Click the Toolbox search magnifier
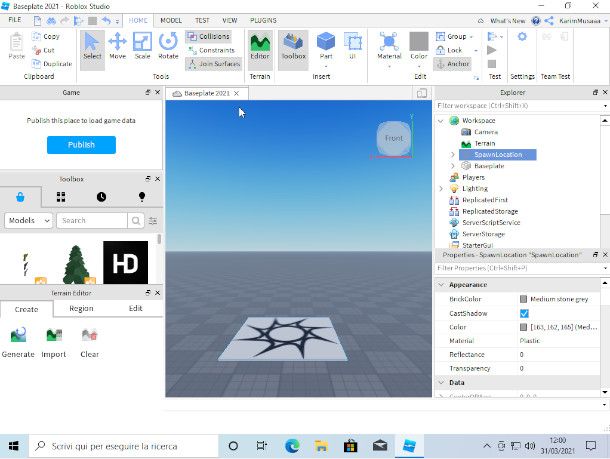Screen dimensions: 610x459 [x=136, y=221]
